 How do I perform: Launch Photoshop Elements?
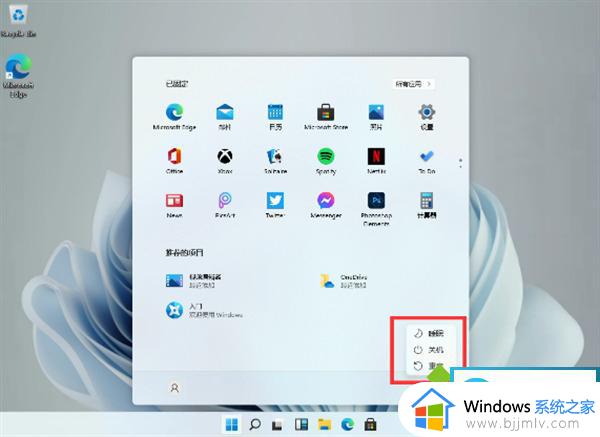tap(376, 209)
